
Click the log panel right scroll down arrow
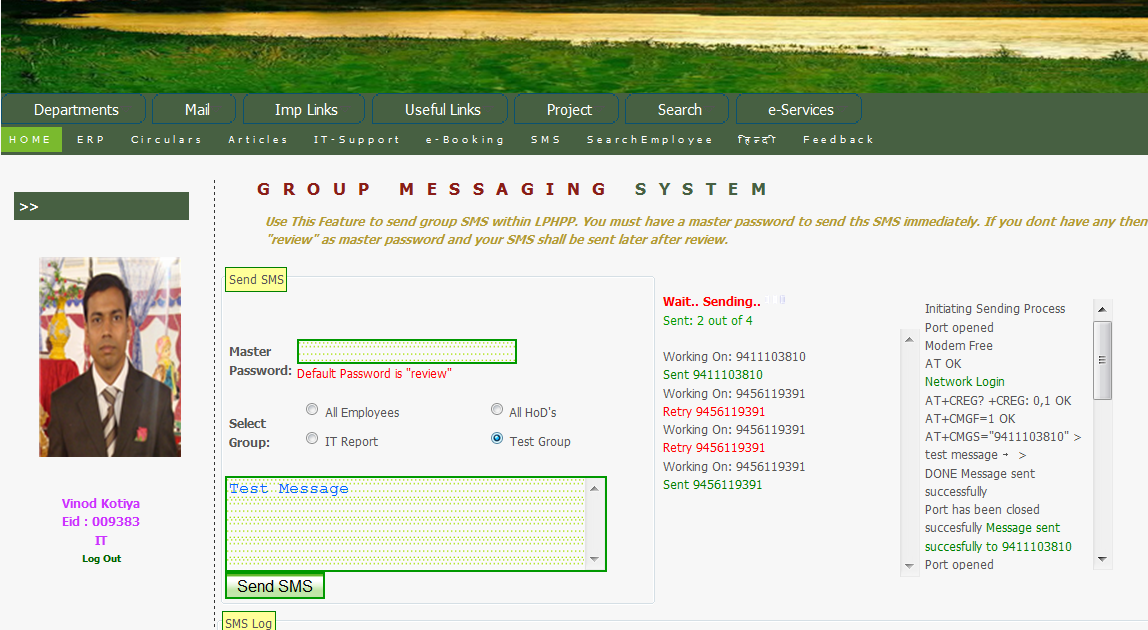coord(1103,560)
